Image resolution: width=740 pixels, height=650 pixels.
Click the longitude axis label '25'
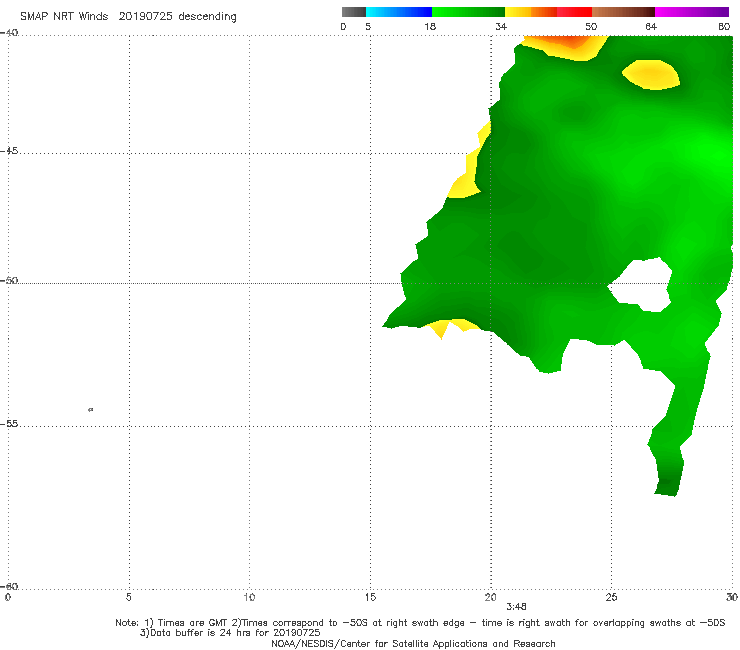tap(611, 597)
